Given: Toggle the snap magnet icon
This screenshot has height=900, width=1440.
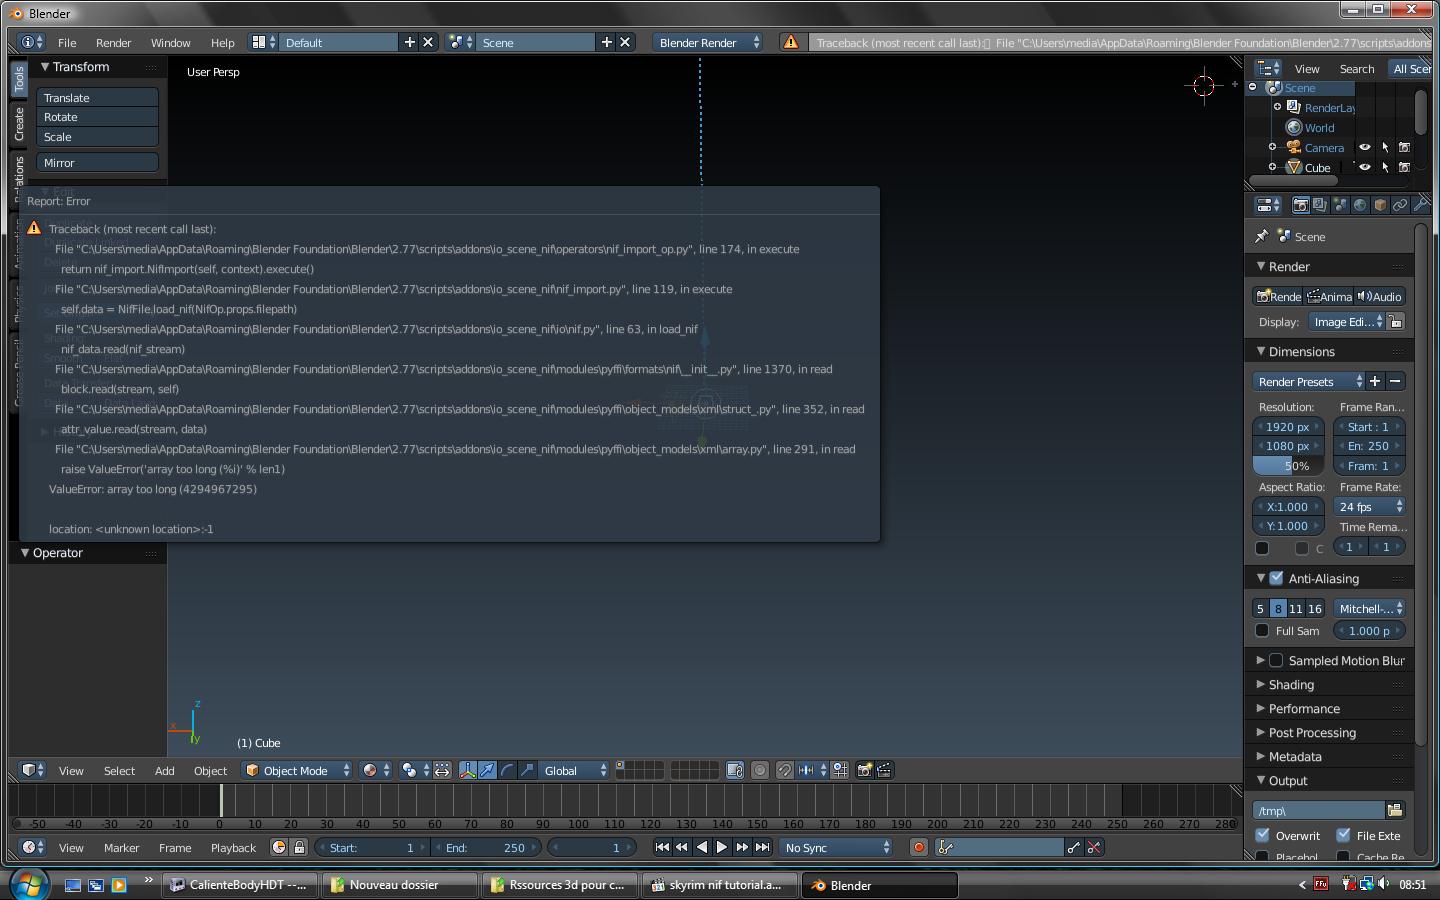Looking at the screenshot, I should click(x=785, y=770).
